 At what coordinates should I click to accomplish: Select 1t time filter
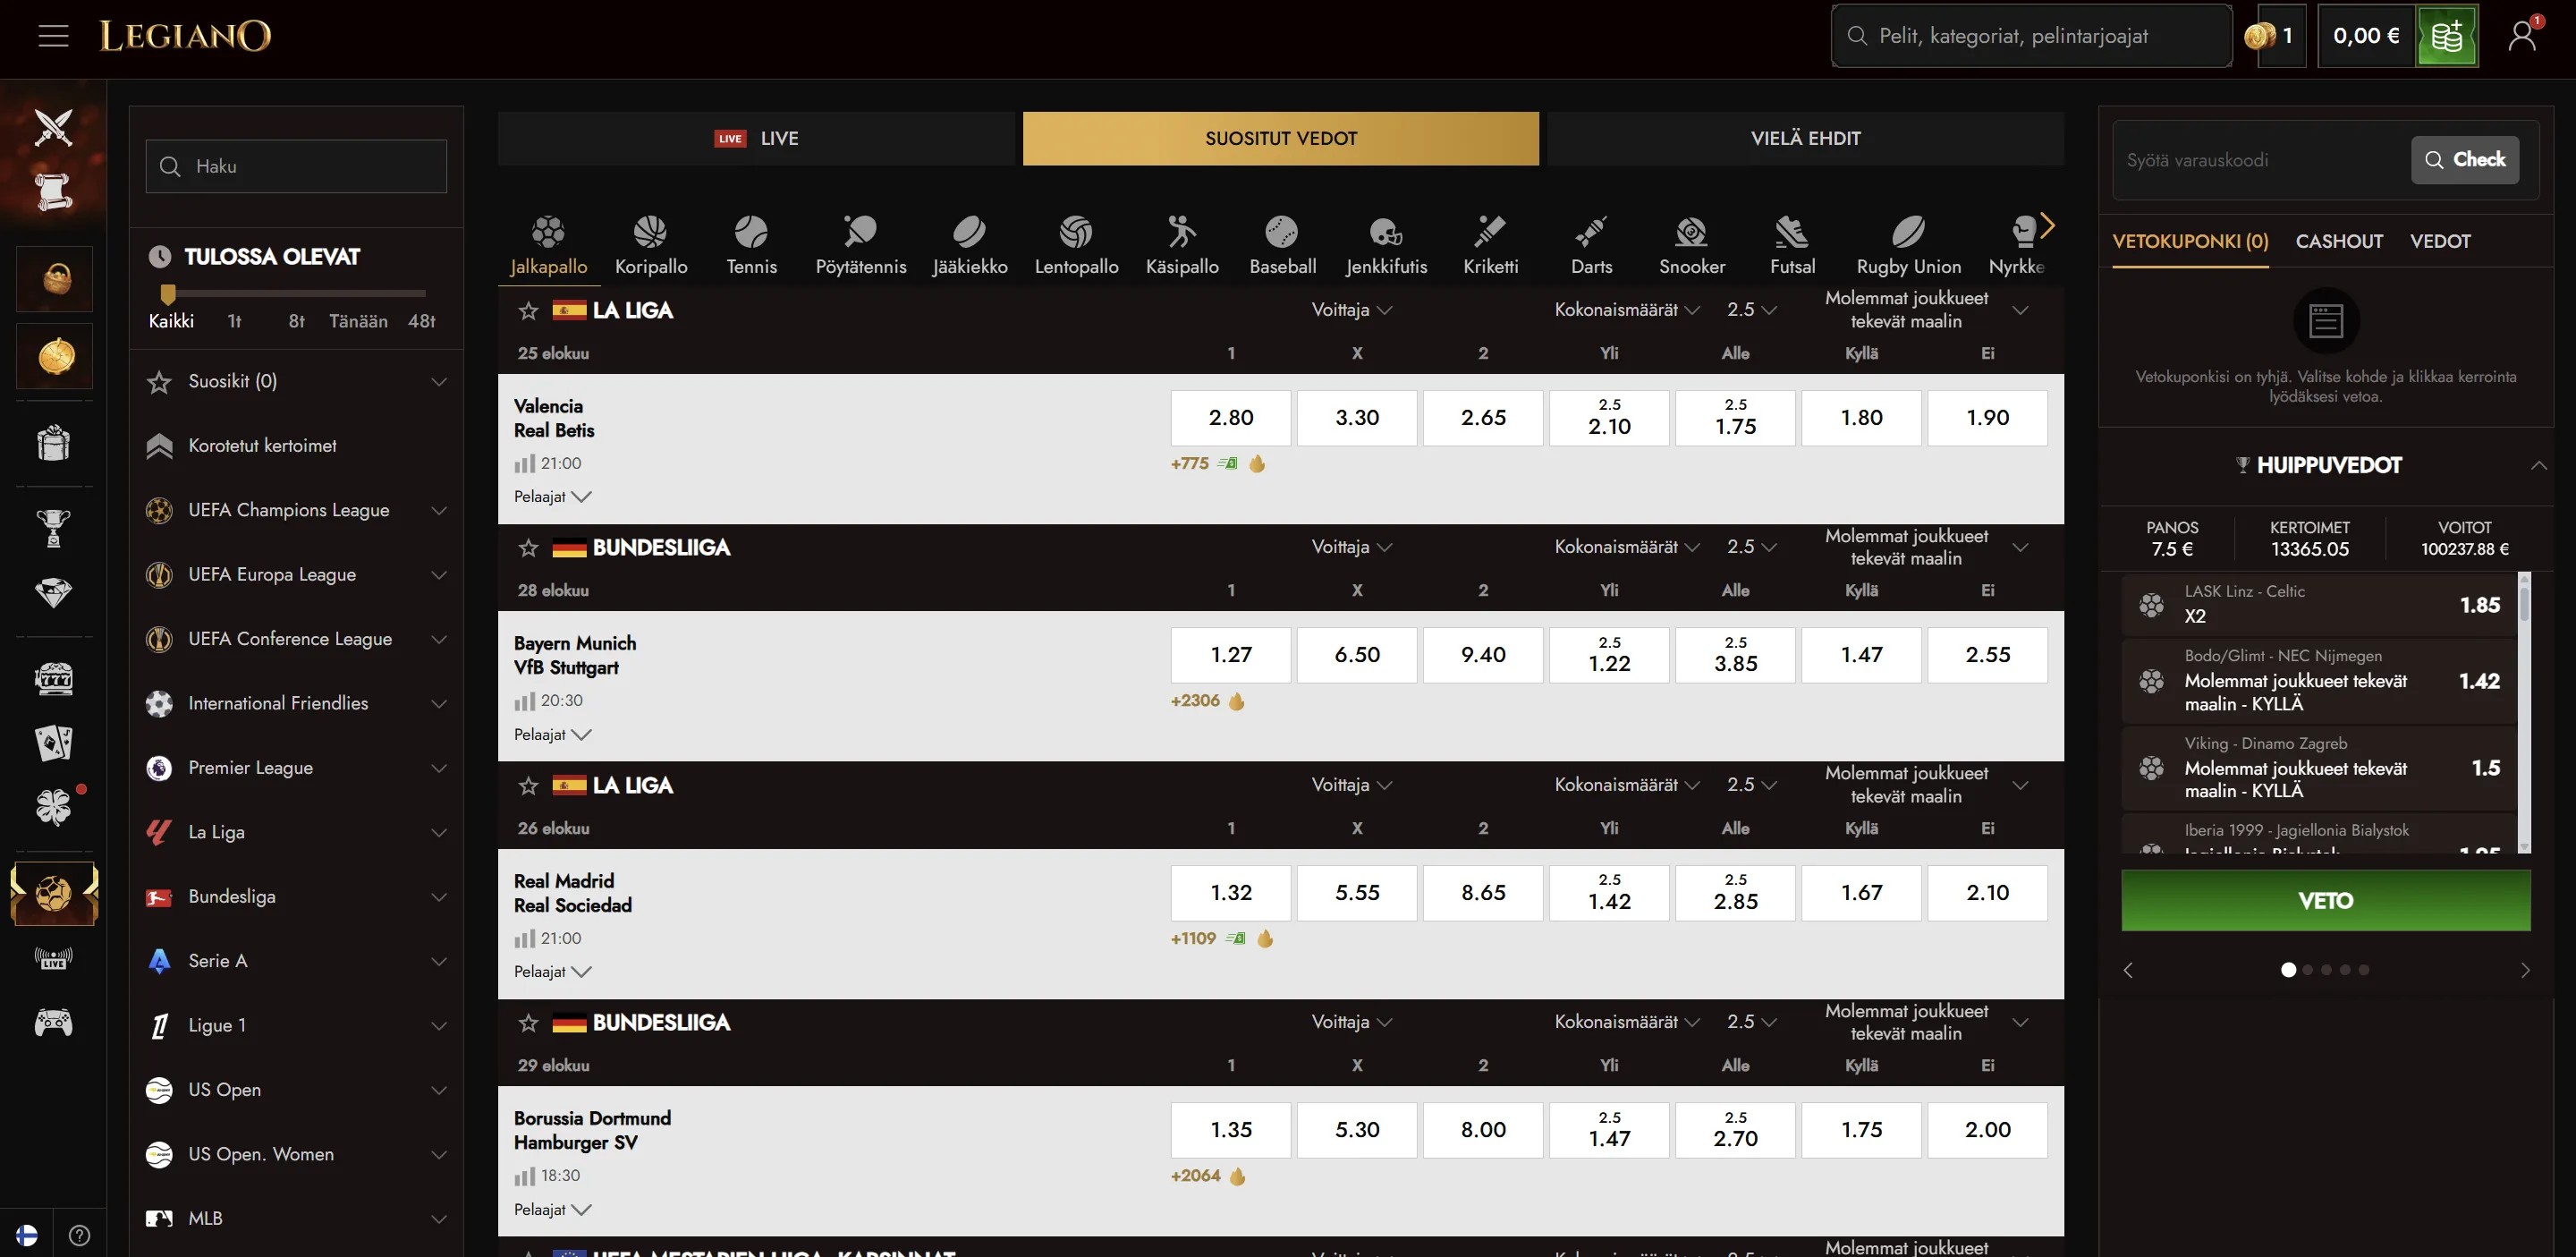point(235,321)
